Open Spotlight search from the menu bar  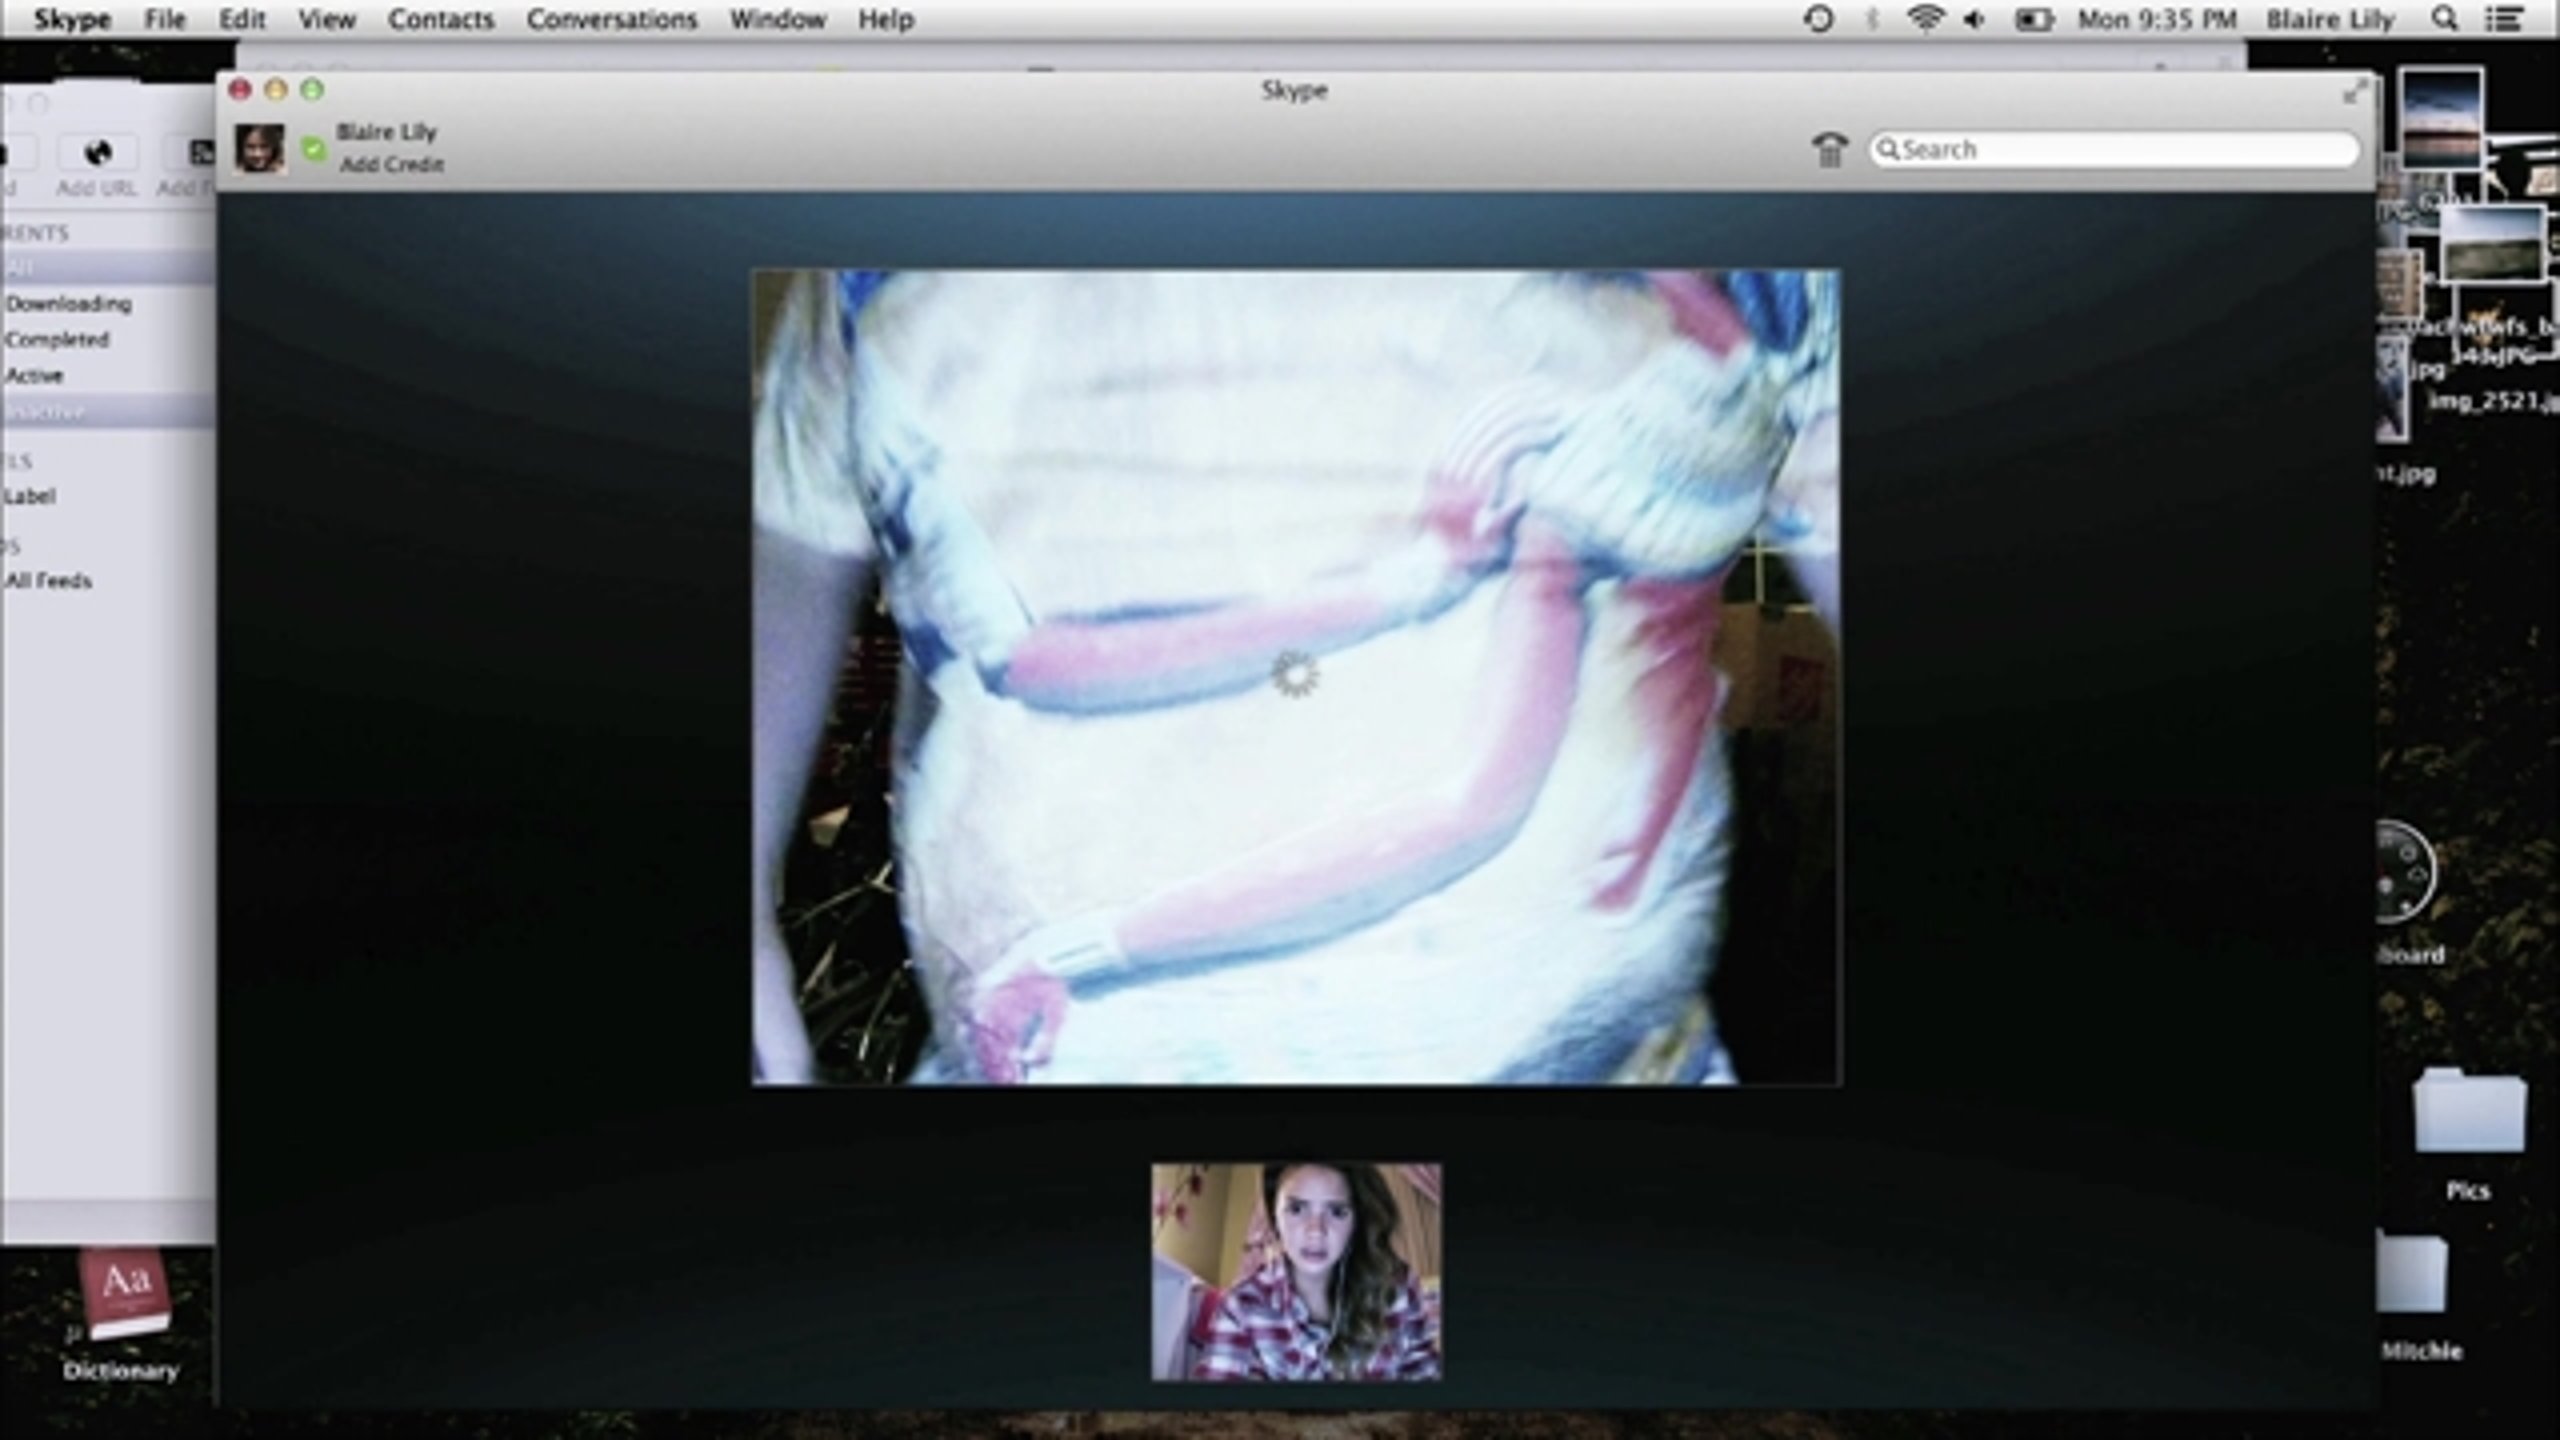[x=2444, y=19]
